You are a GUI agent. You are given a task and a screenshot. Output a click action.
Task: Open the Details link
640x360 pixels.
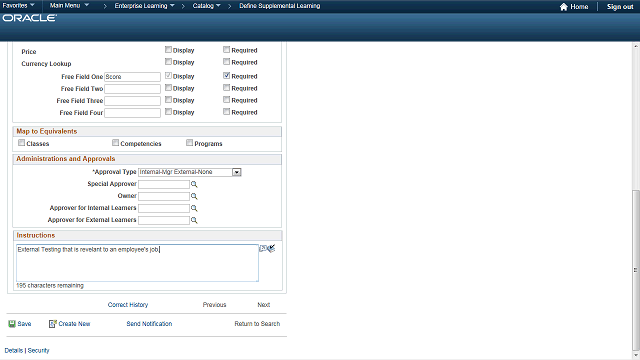click(13, 351)
